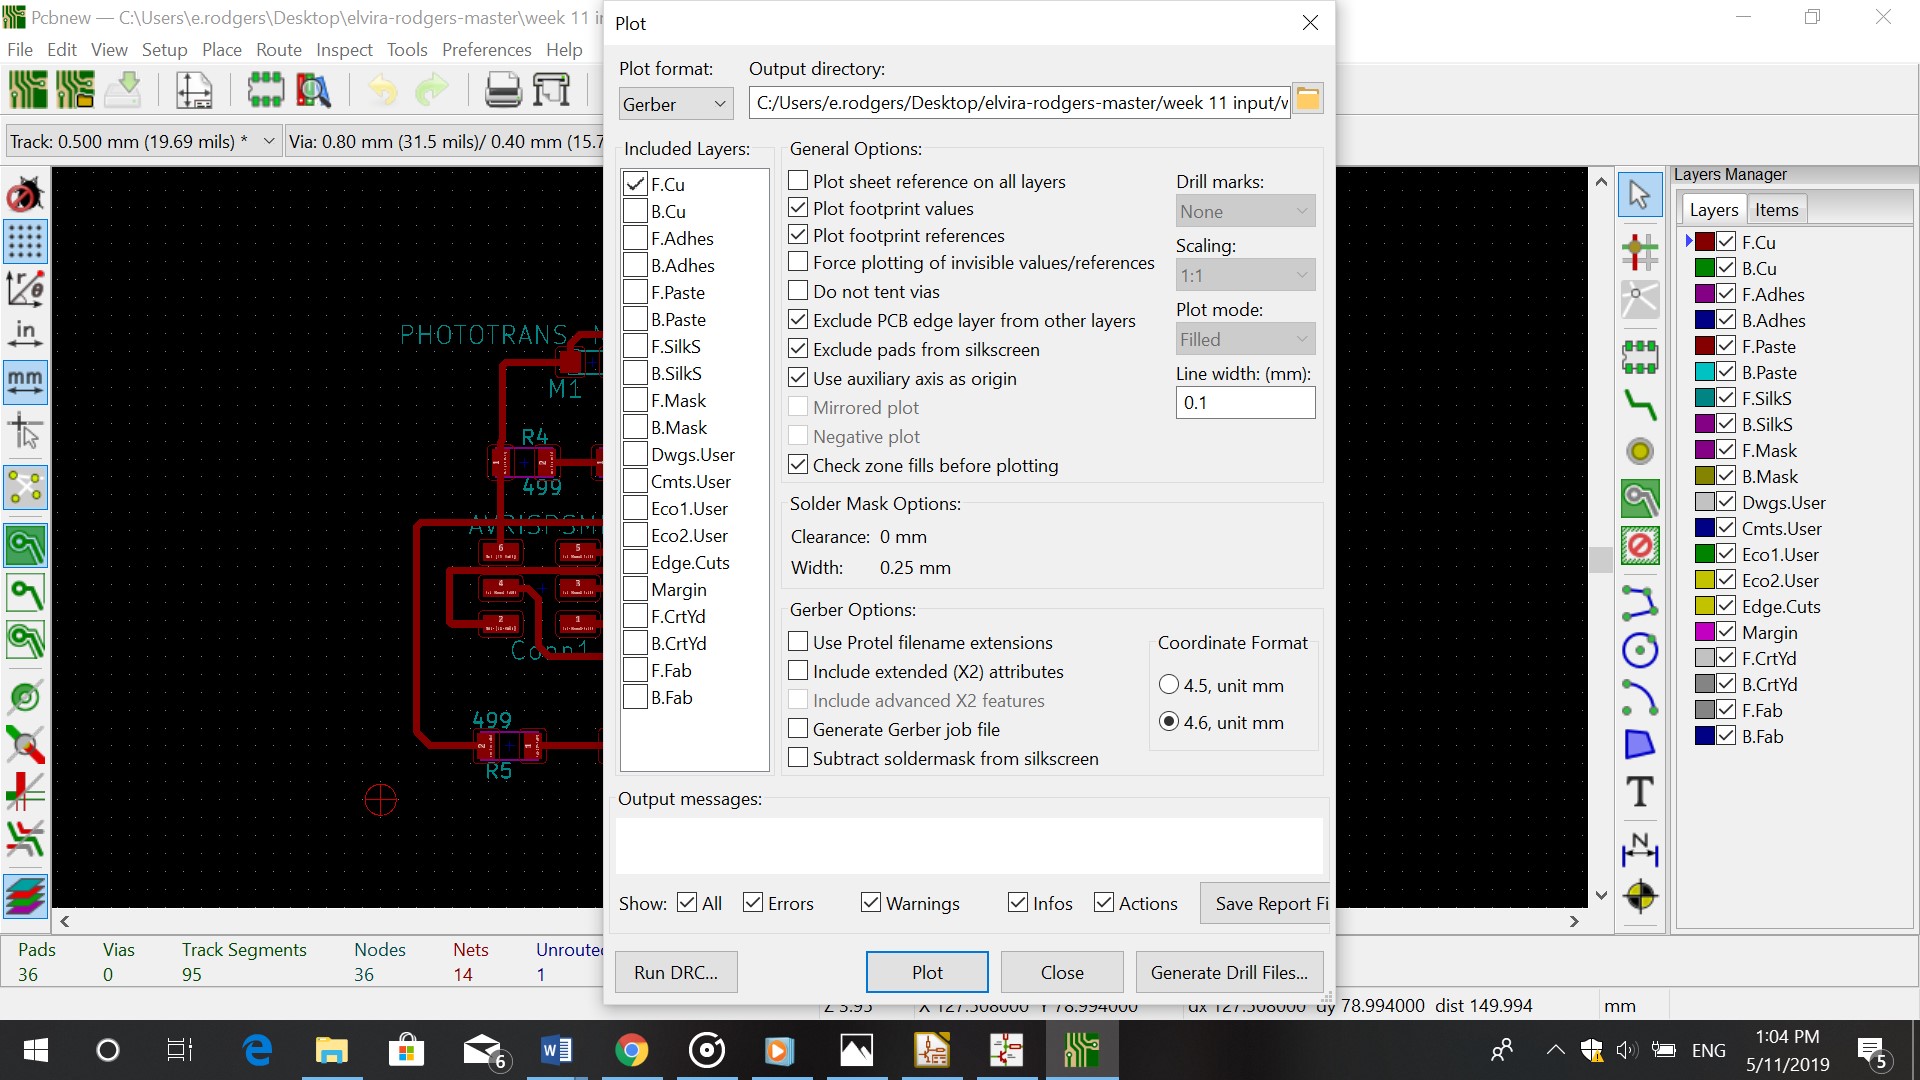The image size is (1920, 1080).
Task: Switch units to millimeters icon
Action: tap(25, 382)
